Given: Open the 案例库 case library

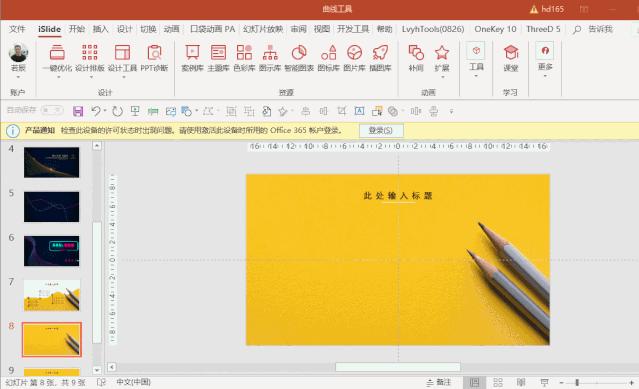Looking at the screenshot, I should point(192,57).
